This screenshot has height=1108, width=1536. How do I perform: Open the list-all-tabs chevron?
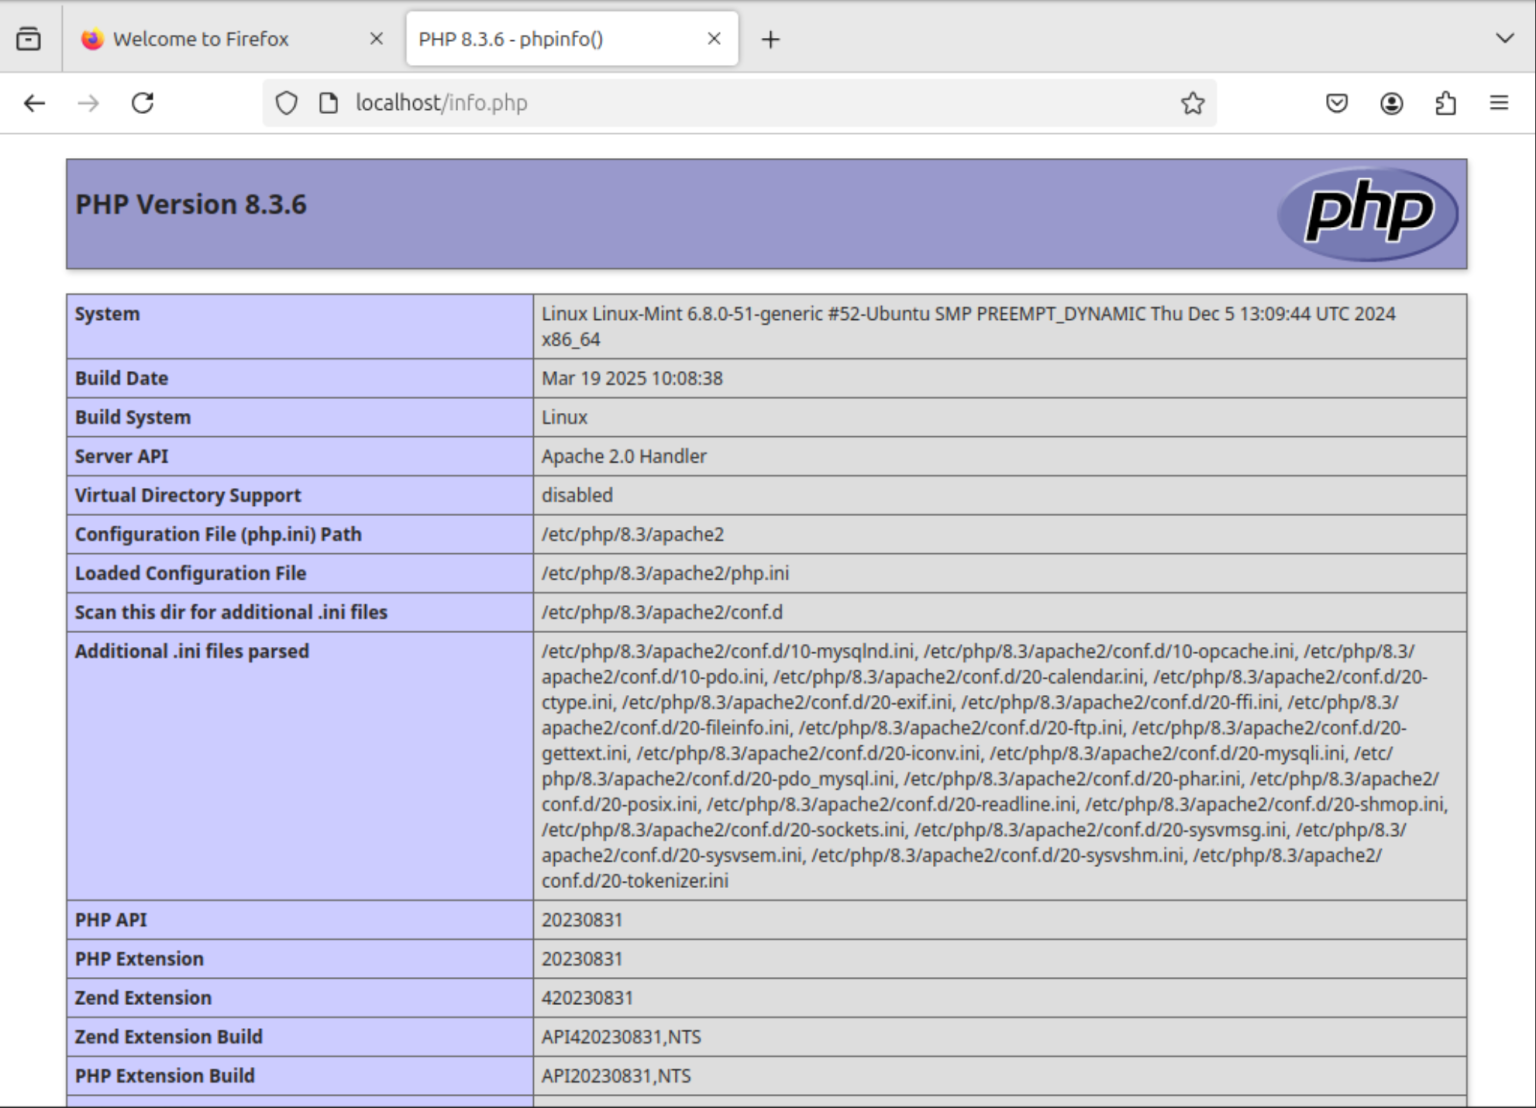(1503, 38)
